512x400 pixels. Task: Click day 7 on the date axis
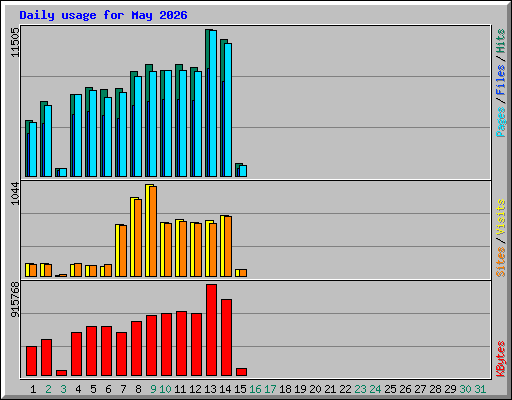(x=123, y=389)
